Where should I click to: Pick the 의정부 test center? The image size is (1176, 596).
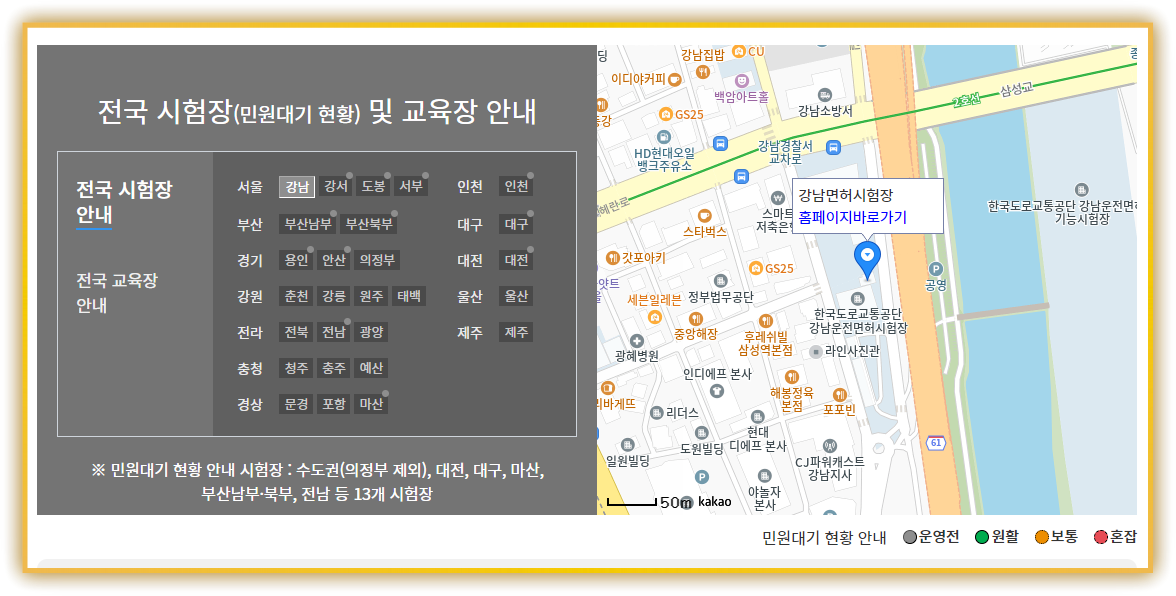click(x=377, y=260)
